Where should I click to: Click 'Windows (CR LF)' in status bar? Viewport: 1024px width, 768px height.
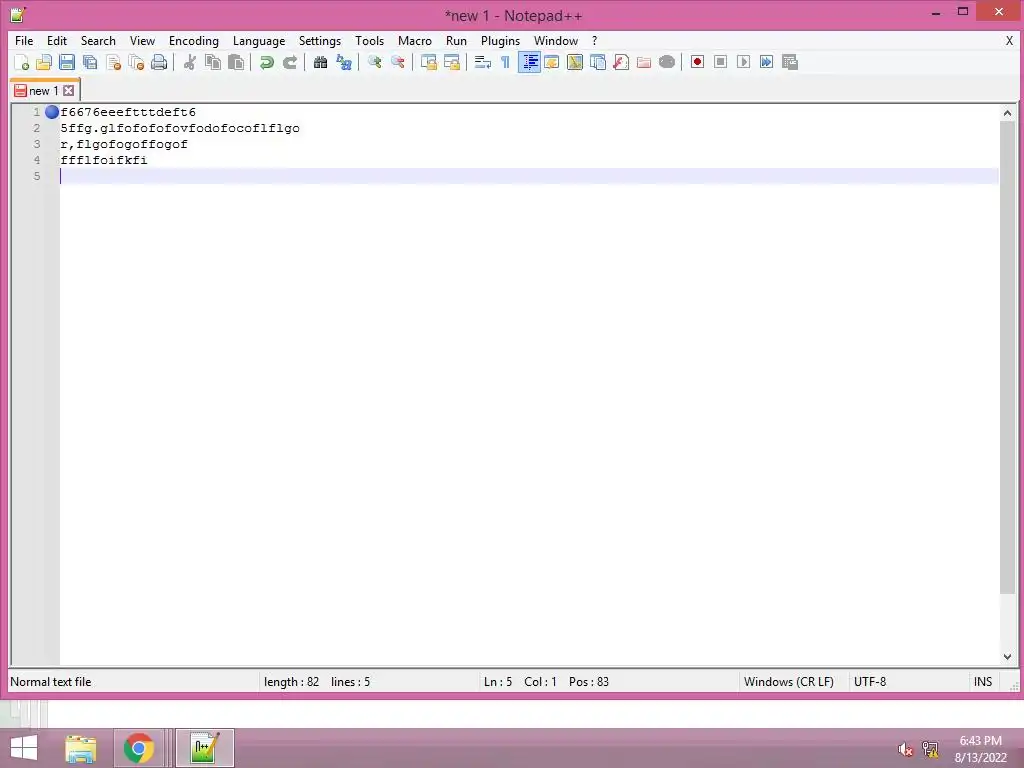[x=788, y=682]
